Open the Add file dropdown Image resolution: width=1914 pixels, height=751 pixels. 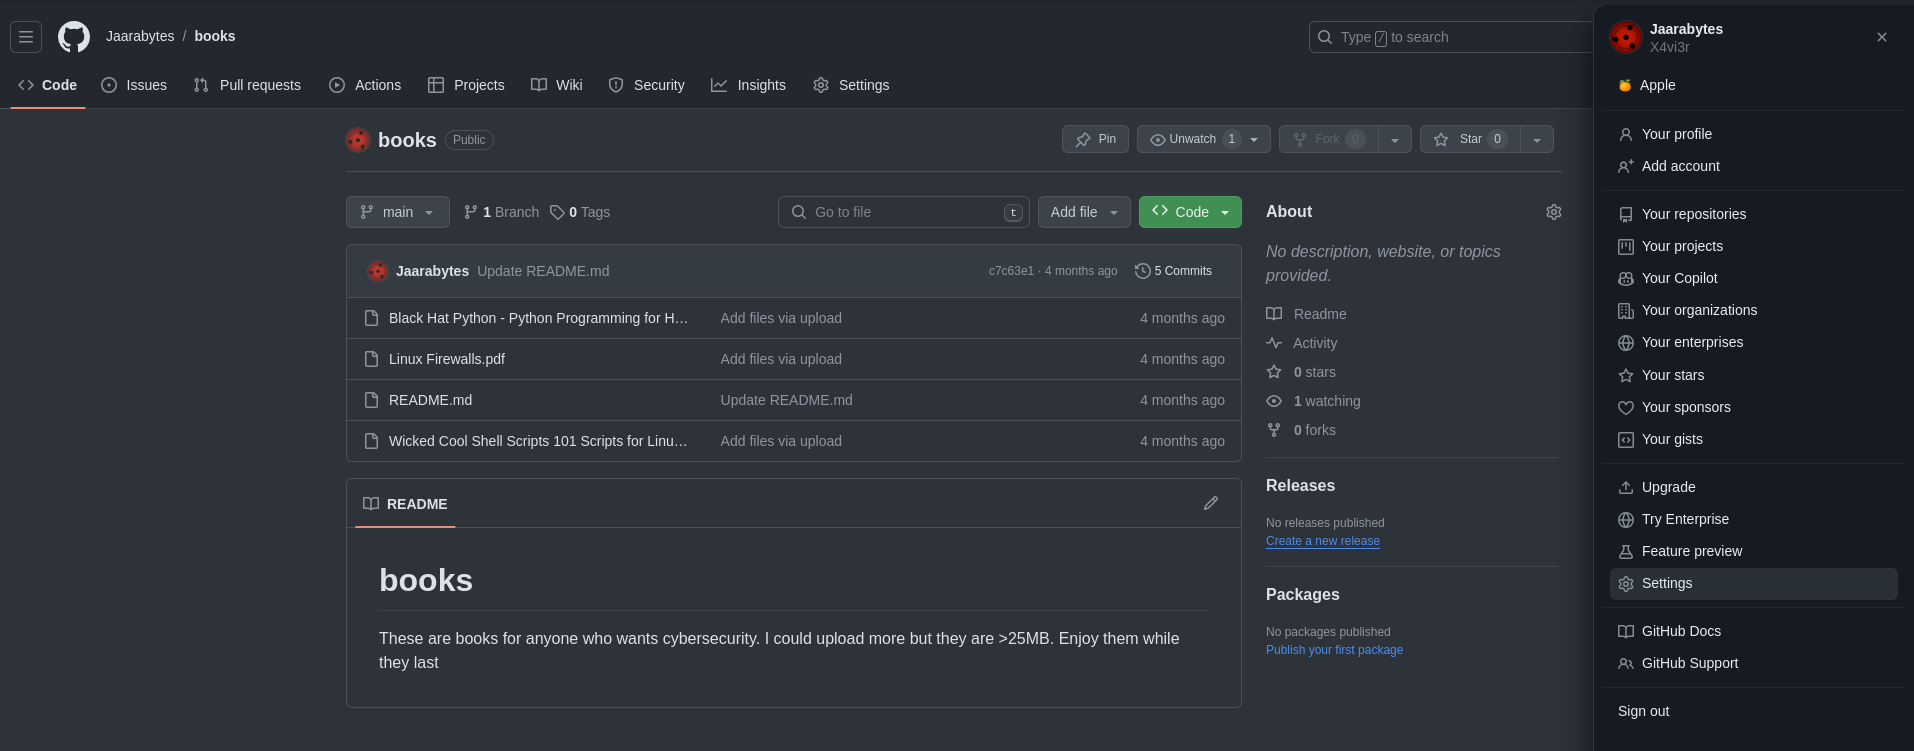coord(1084,212)
